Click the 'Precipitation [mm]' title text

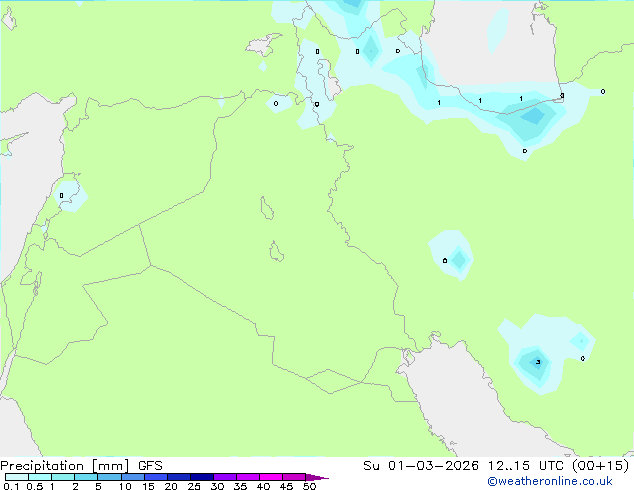coord(65,466)
